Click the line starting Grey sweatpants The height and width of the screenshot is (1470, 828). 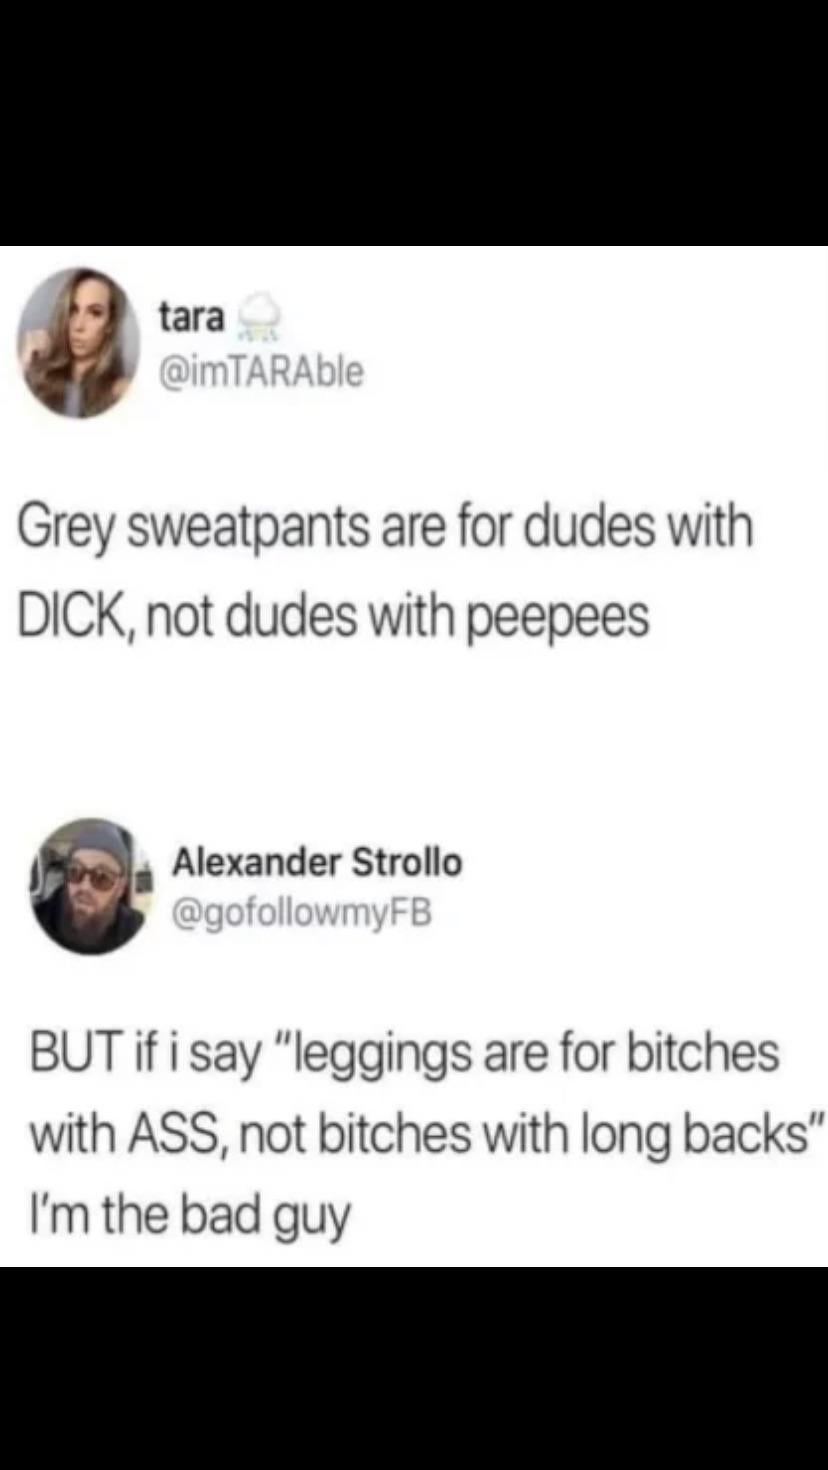point(384,528)
